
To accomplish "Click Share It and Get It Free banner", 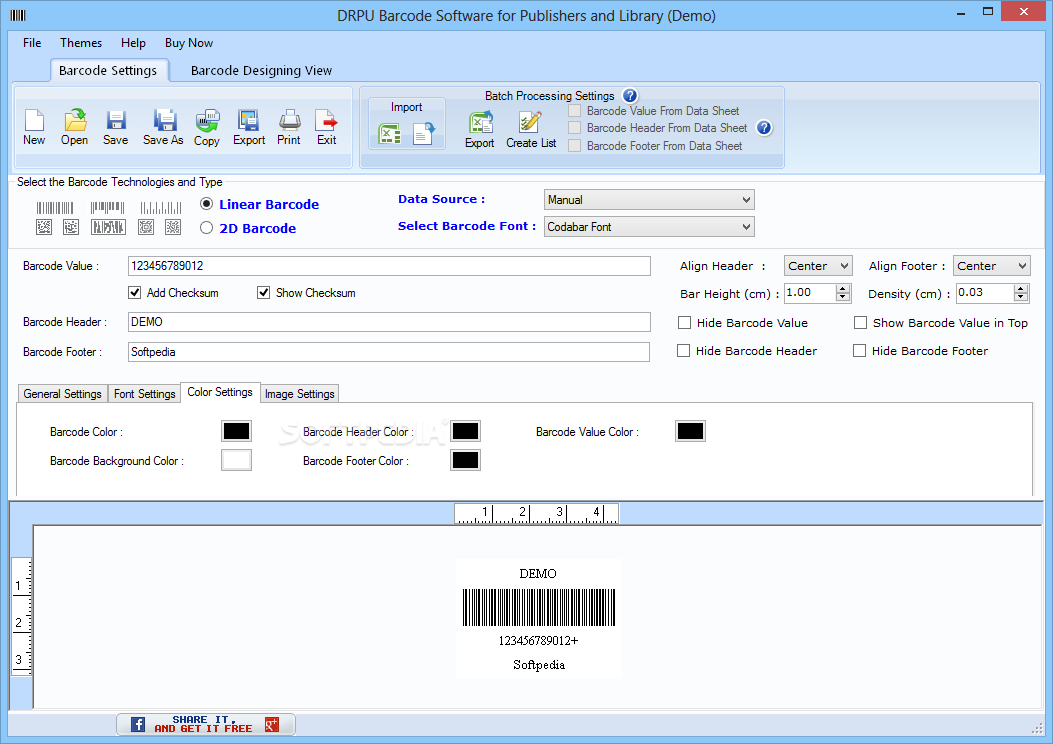I will 205,725.
